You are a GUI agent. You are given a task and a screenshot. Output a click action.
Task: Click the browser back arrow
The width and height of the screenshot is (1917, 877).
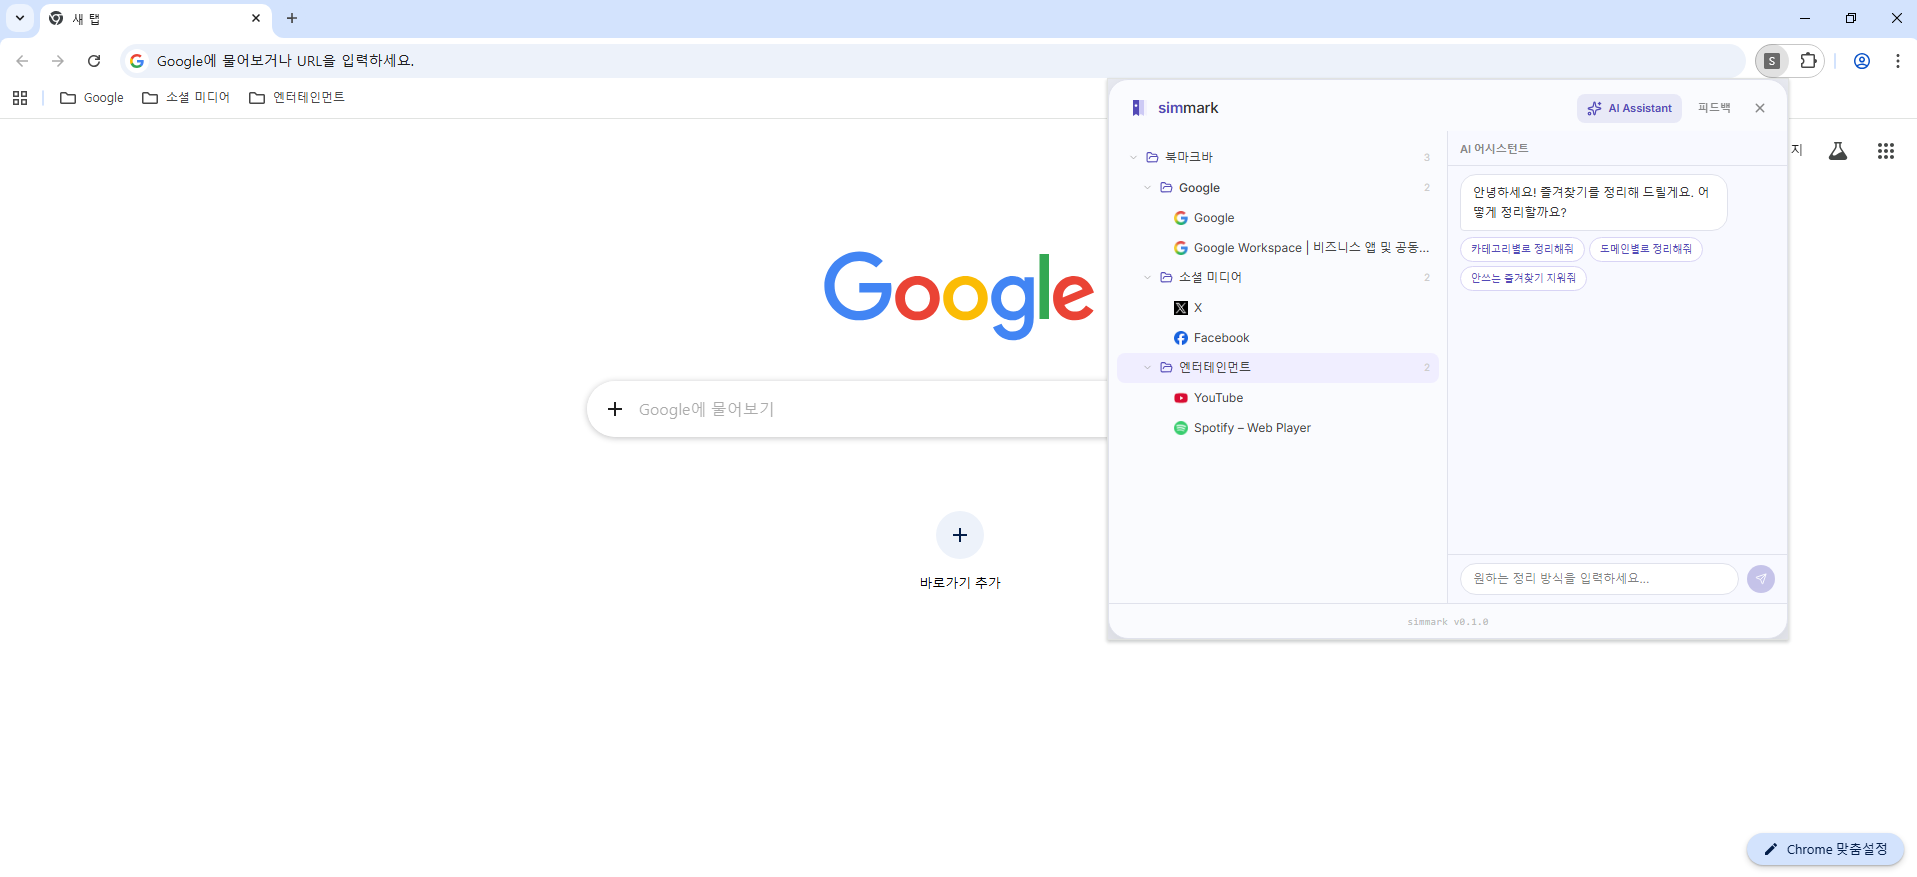22,61
